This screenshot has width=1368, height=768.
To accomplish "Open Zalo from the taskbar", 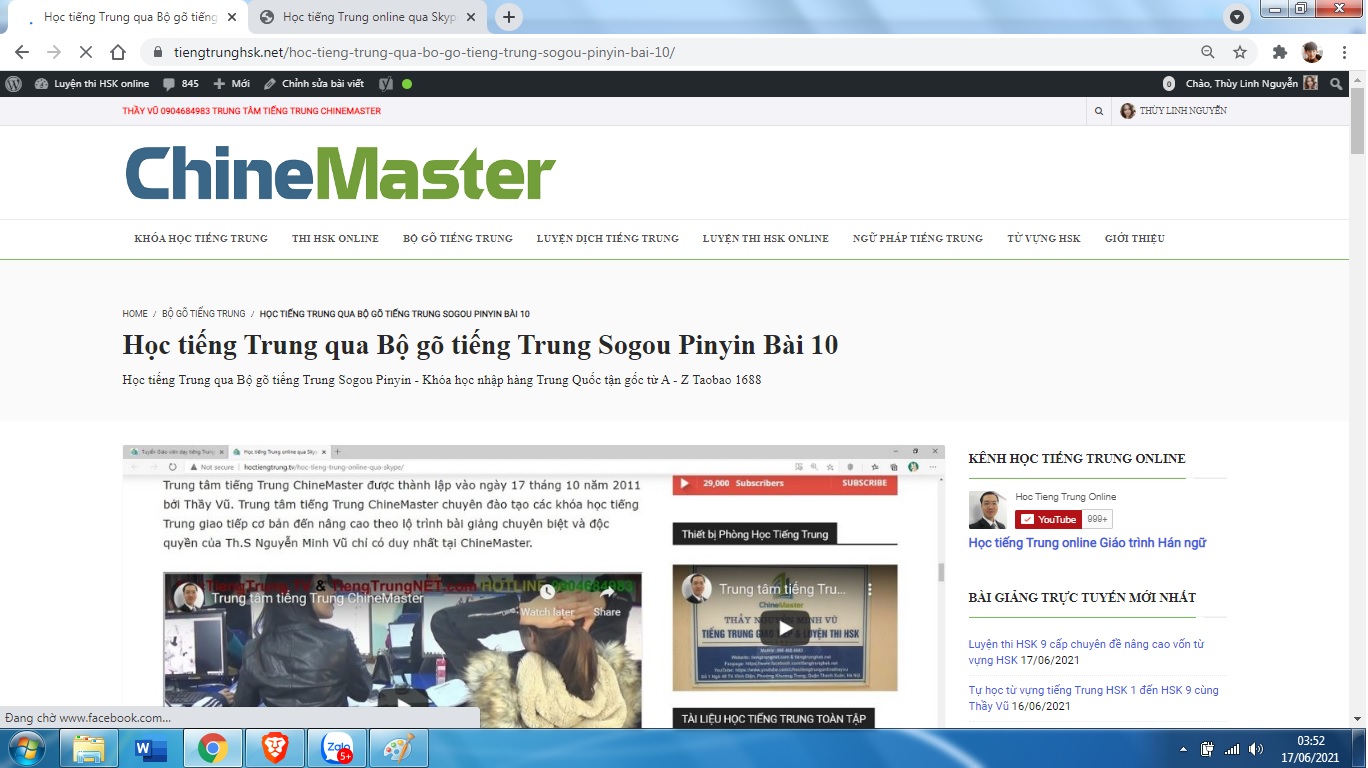I will coord(337,748).
